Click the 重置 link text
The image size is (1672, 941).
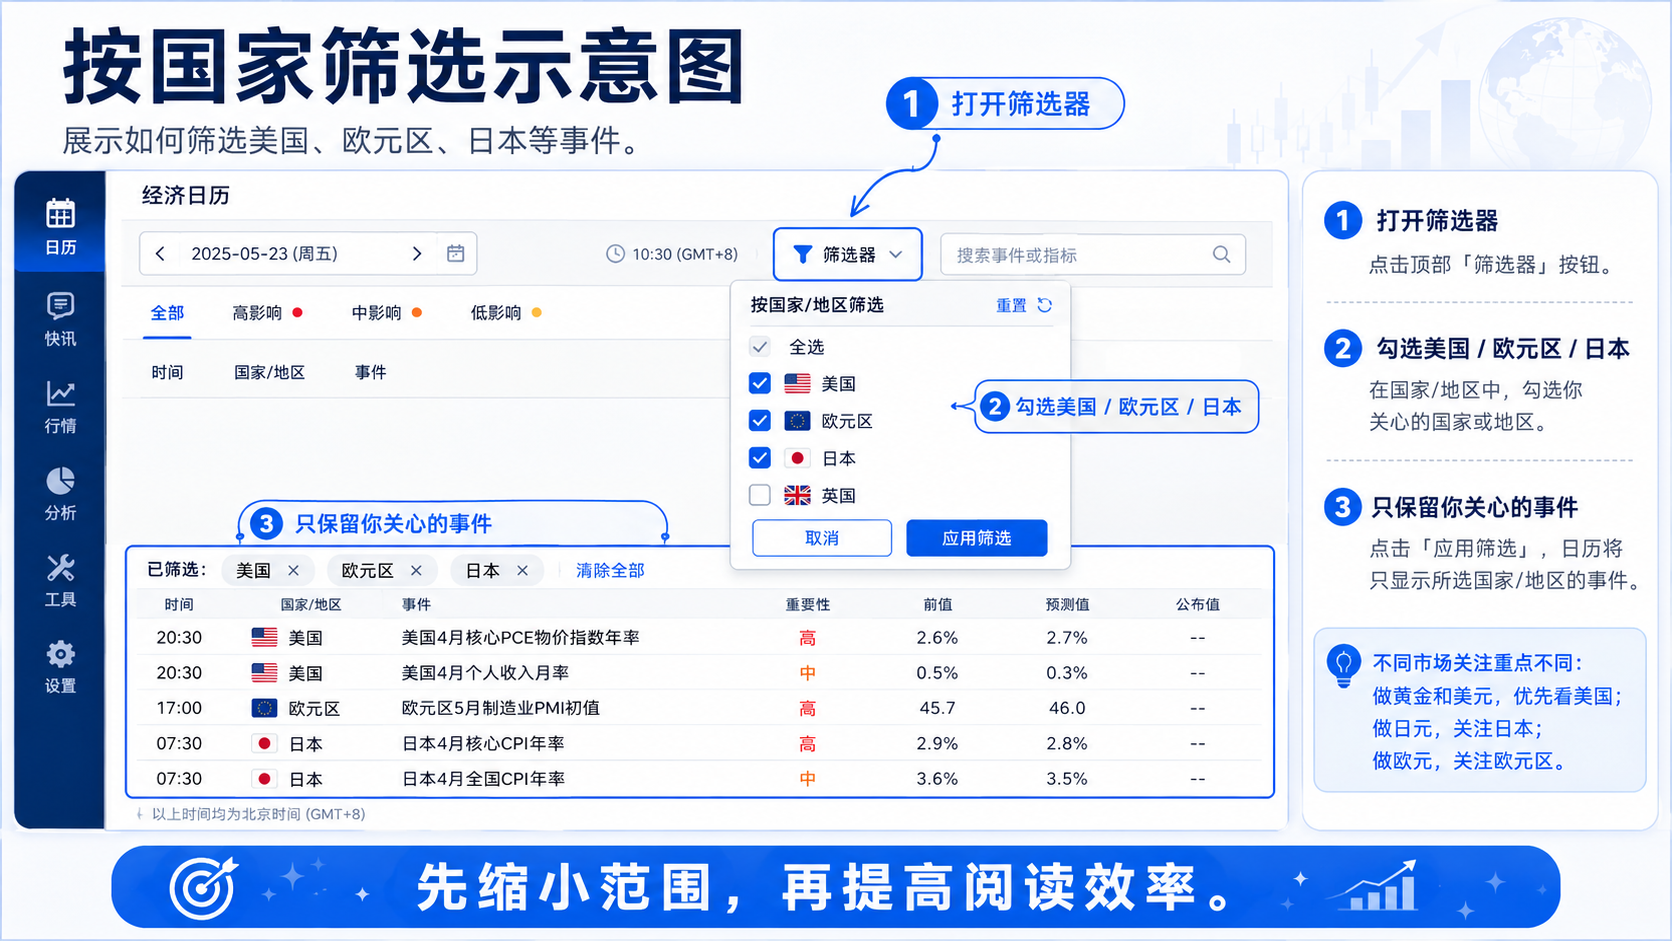(x=1011, y=305)
